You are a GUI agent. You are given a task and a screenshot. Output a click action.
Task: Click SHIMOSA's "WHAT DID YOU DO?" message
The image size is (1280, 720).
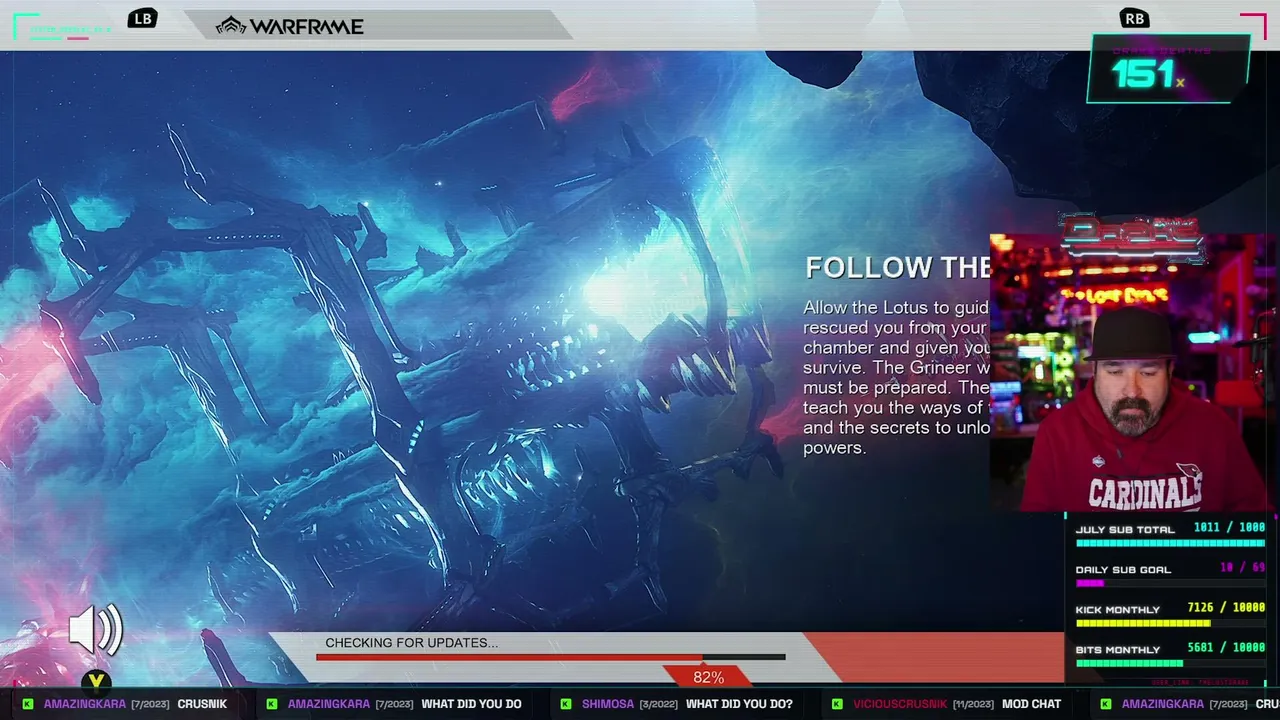[x=739, y=704]
